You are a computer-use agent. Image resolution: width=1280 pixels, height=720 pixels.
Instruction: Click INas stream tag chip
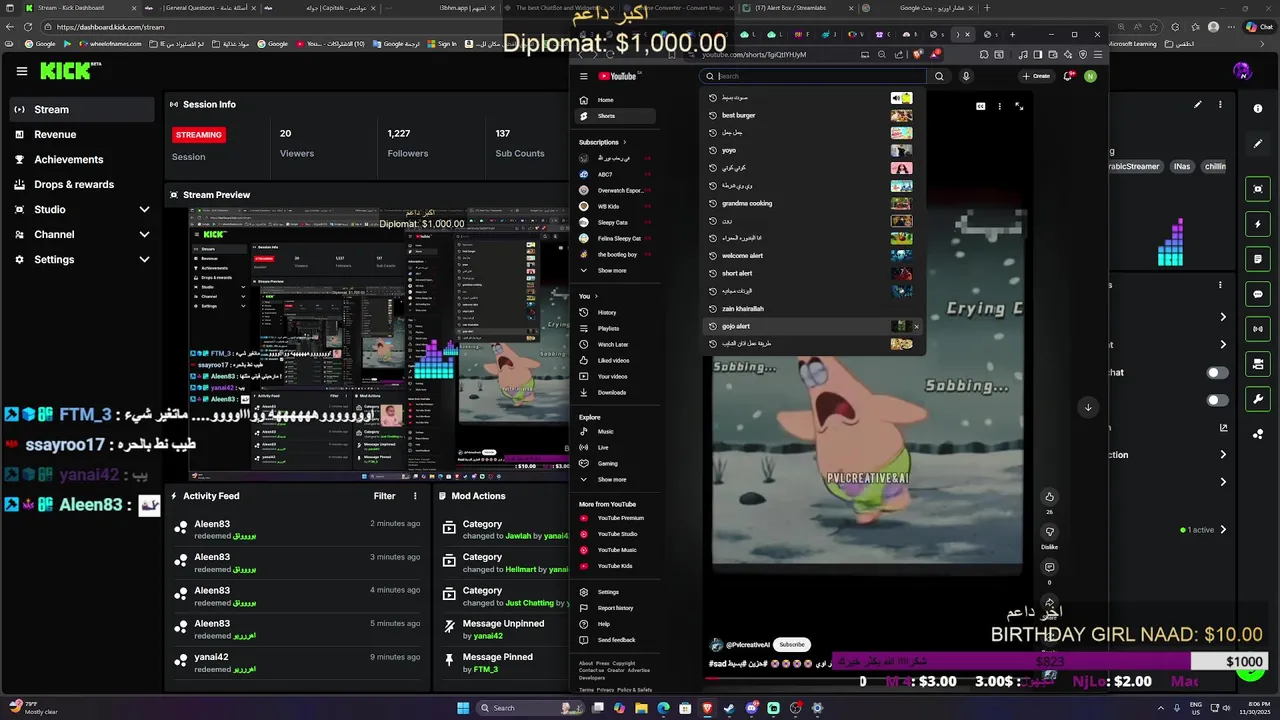pyautogui.click(x=1182, y=167)
